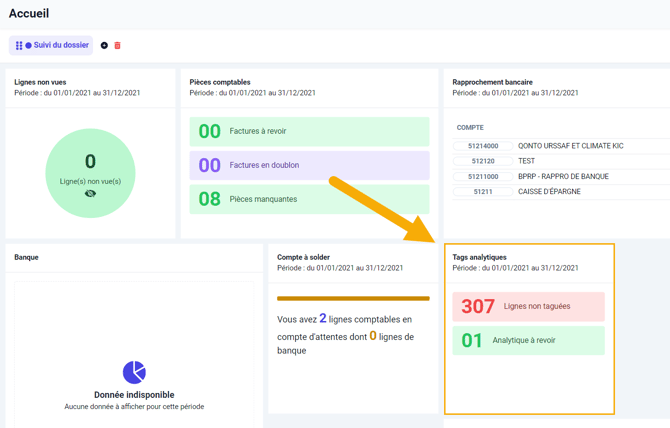Click the orange Compte à solder progress bar

pyautogui.click(x=353, y=298)
